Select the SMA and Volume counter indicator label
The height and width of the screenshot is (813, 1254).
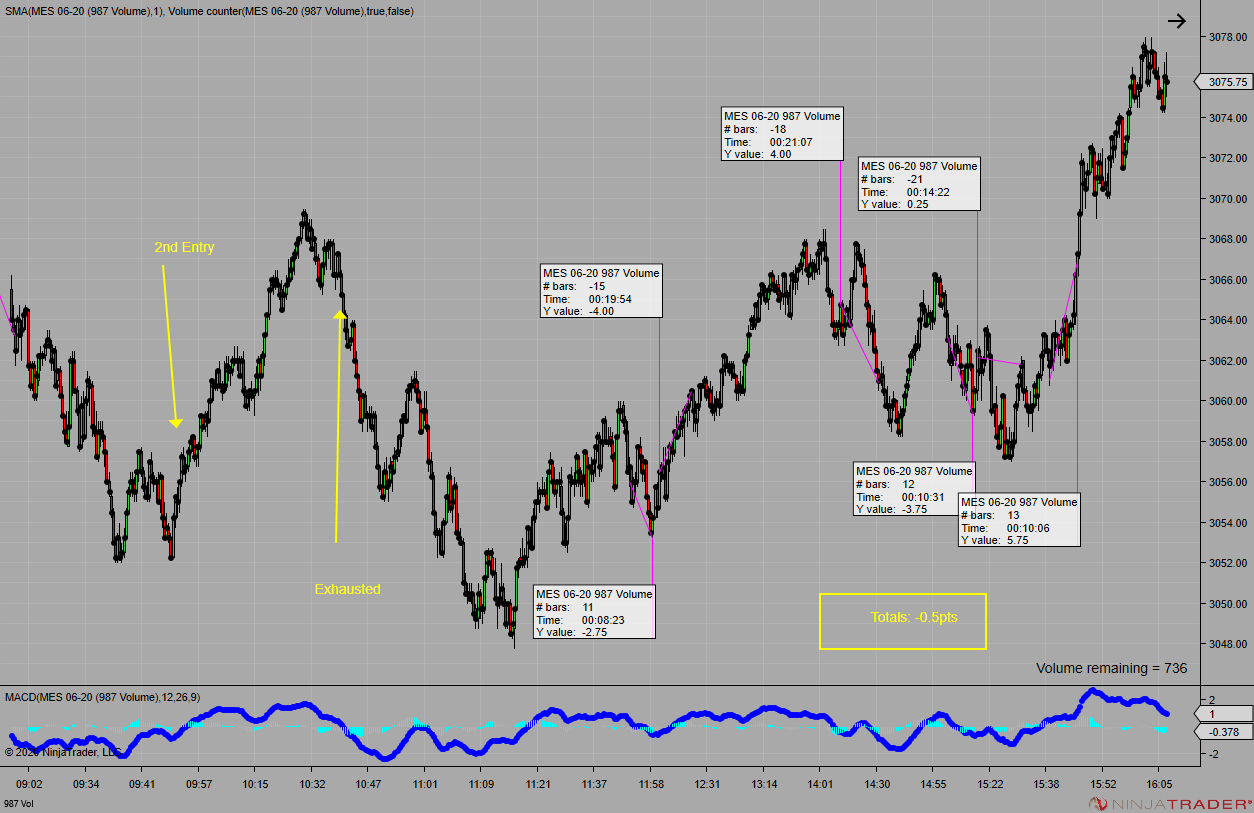208,11
